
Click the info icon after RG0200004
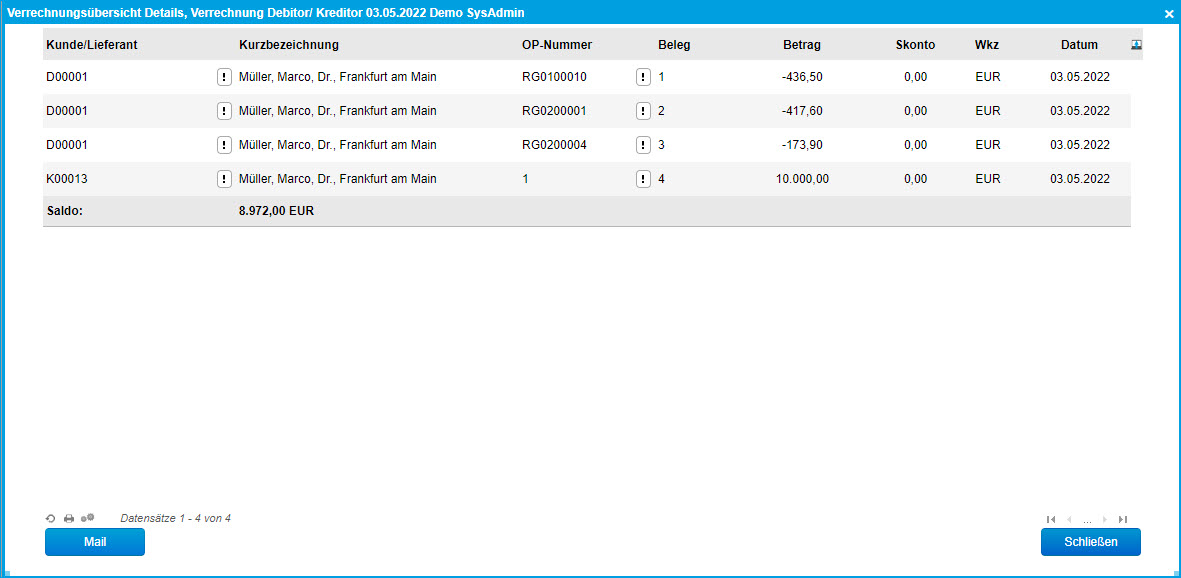(643, 145)
